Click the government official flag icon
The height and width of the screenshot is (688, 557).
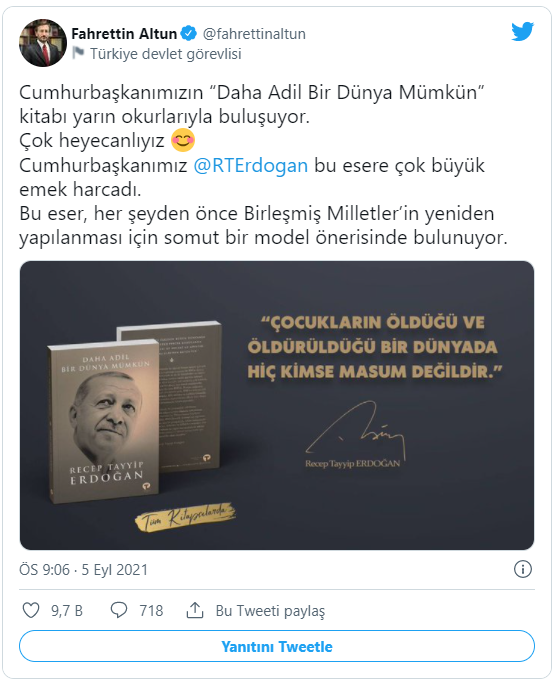point(78,53)
